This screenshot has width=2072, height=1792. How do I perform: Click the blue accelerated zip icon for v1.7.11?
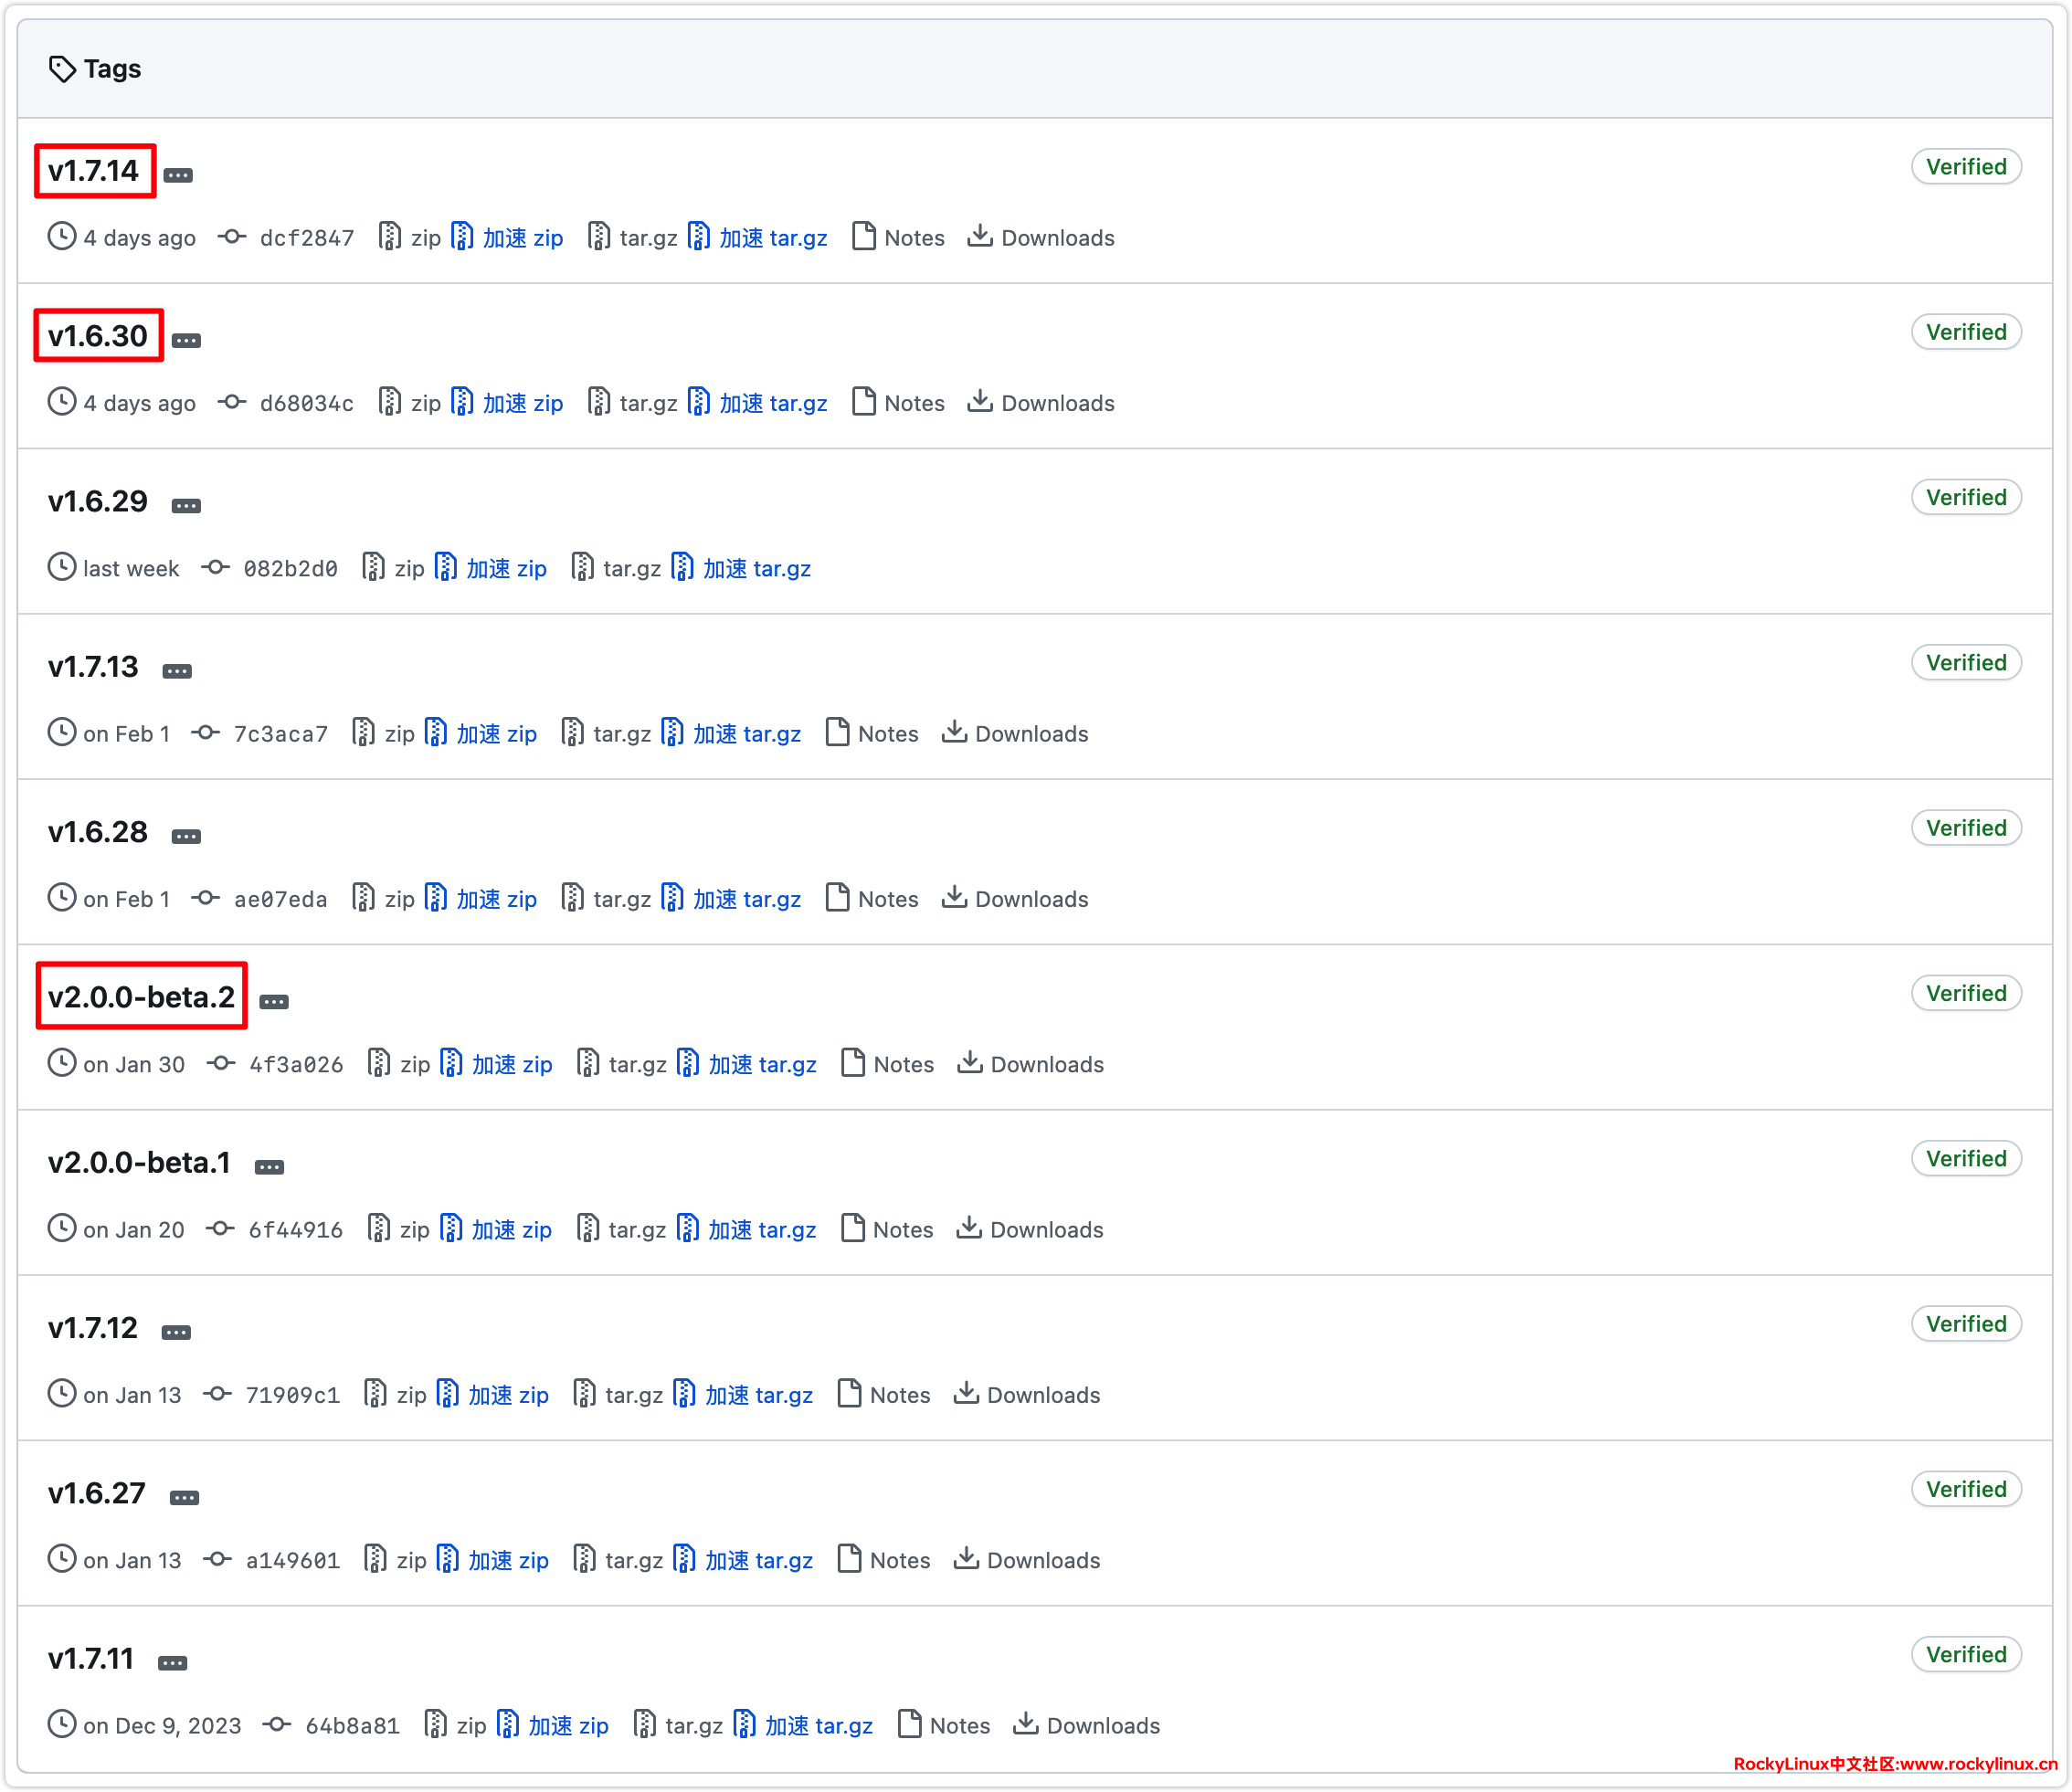[x=508, y=1725]
